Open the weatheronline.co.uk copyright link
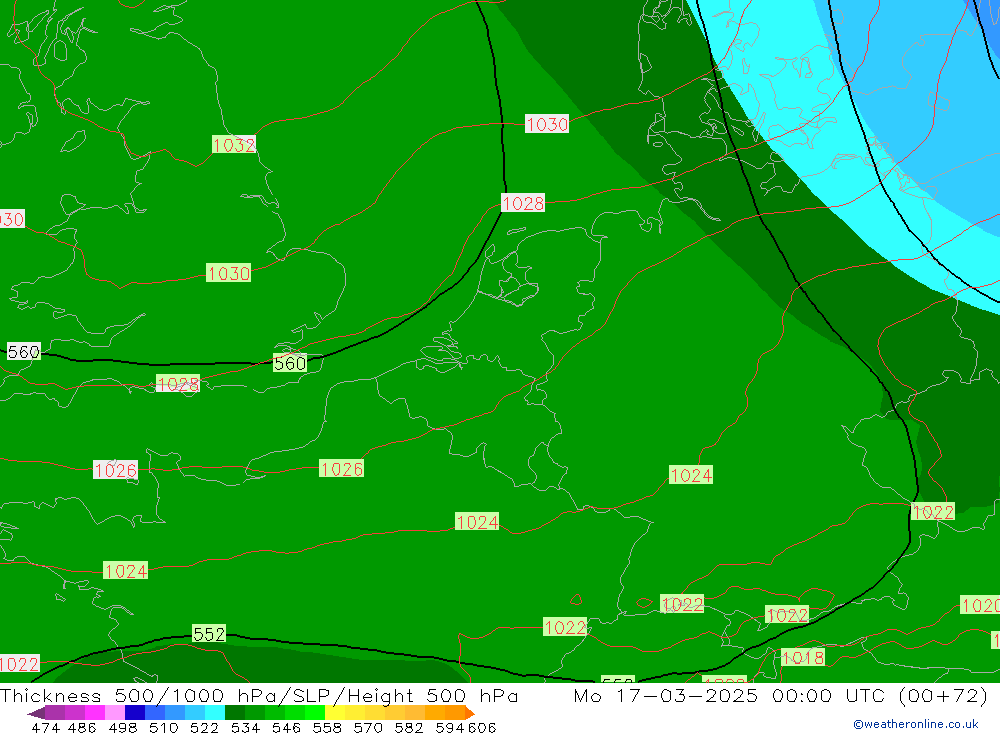 915,724
